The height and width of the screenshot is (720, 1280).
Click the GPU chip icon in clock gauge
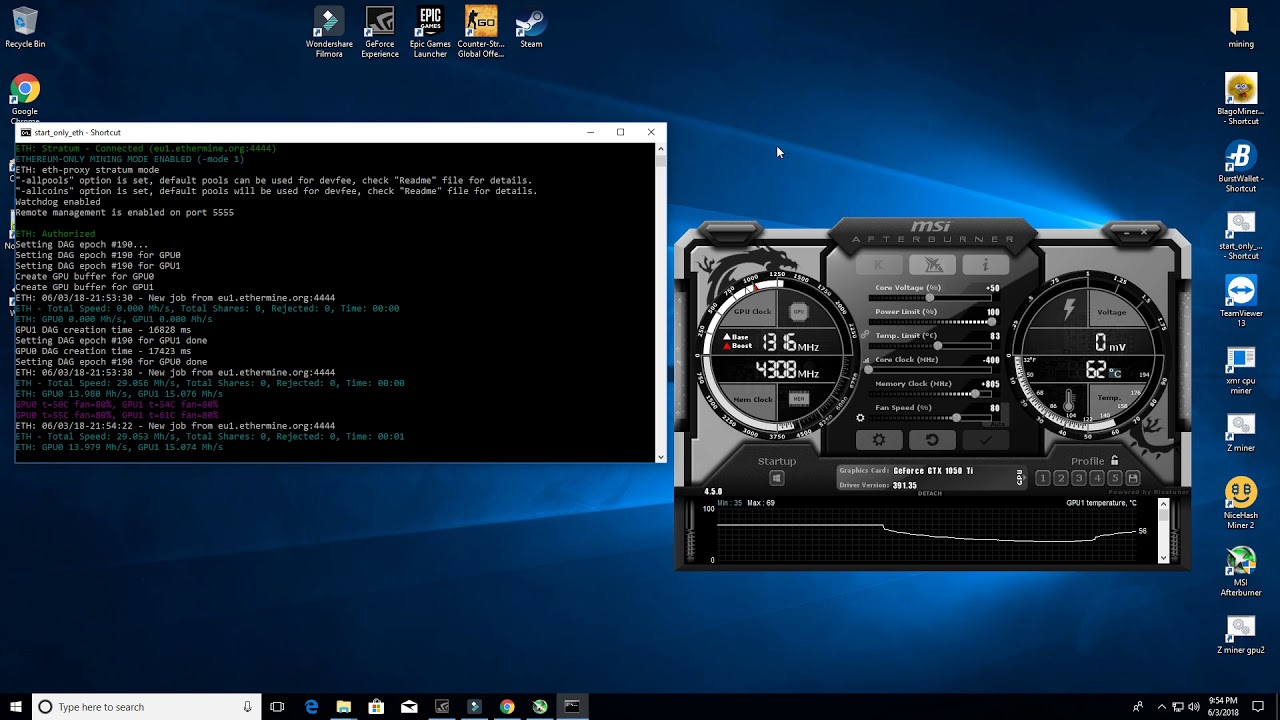pyautogui.click(x=799, y=311)
